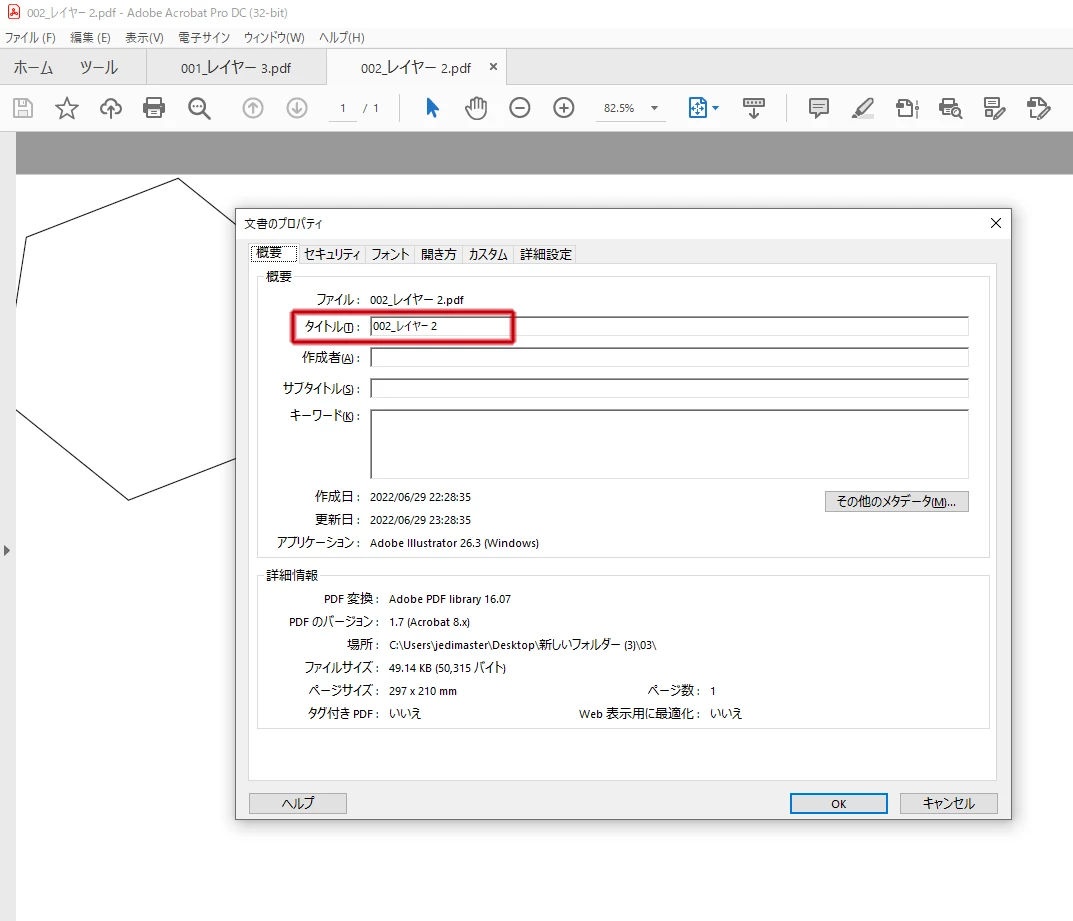
Task: Switch to the ホーム view
Action: coord(33,68)
